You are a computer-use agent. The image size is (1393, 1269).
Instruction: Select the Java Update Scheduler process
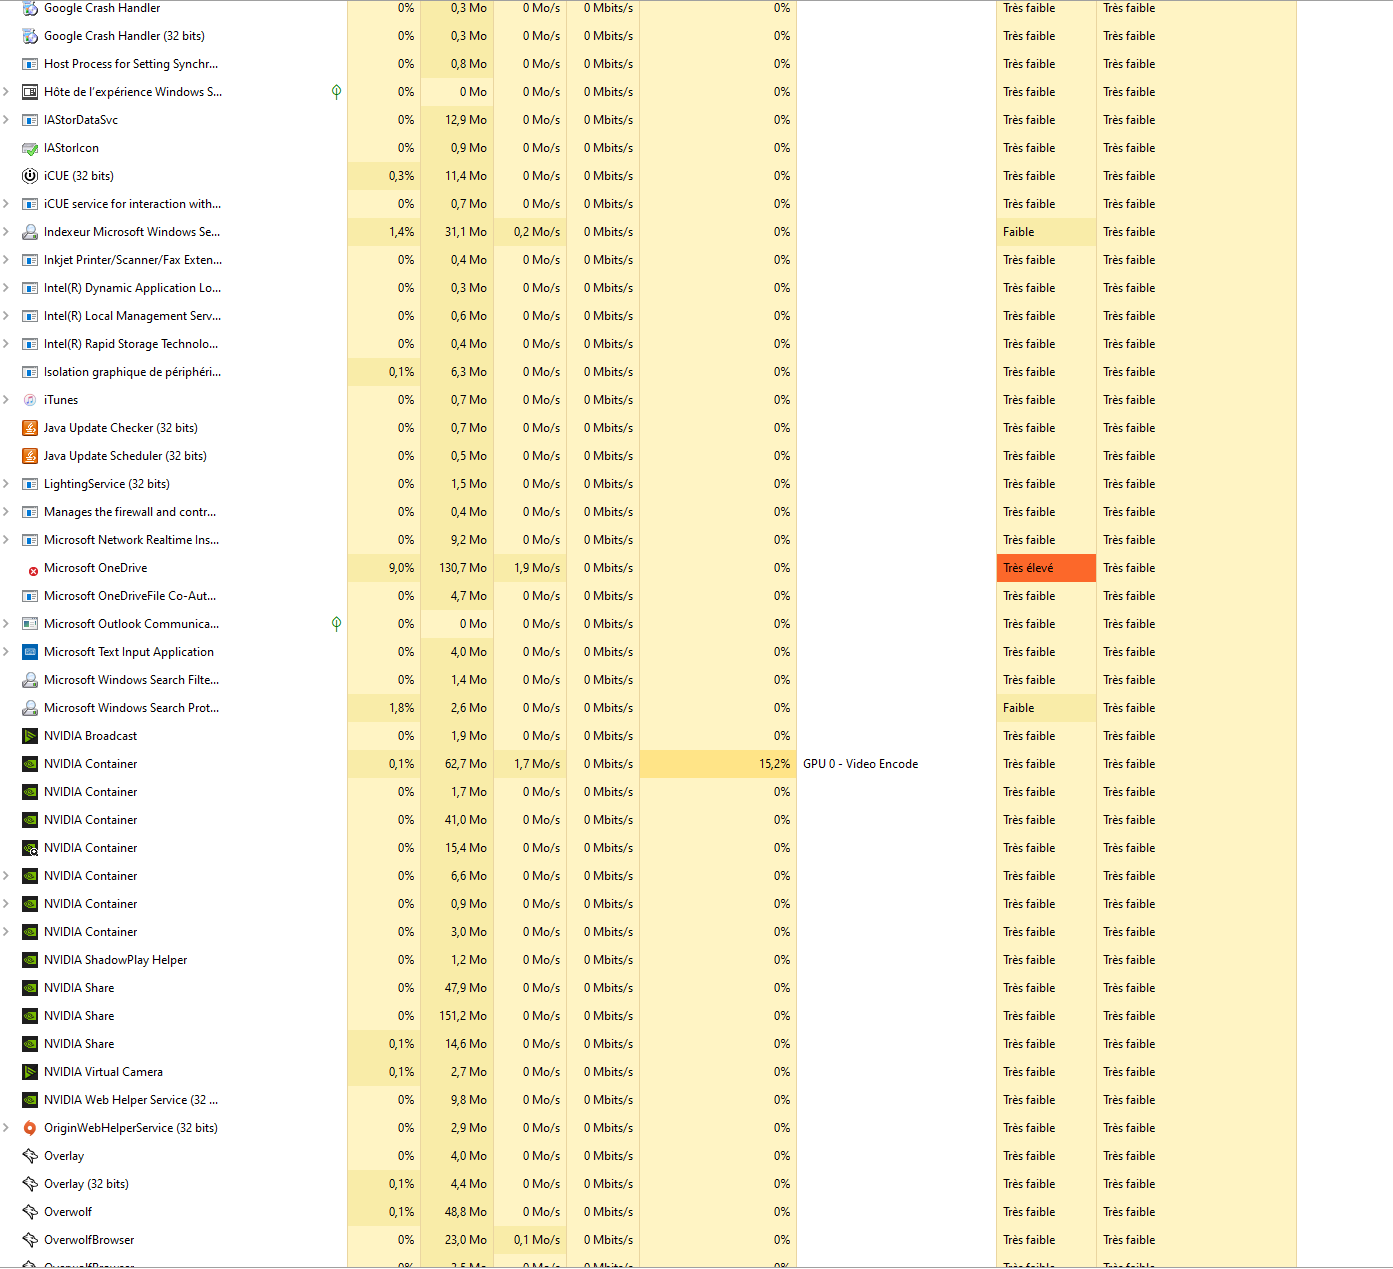pyautogui.click(x=125, y=456)
